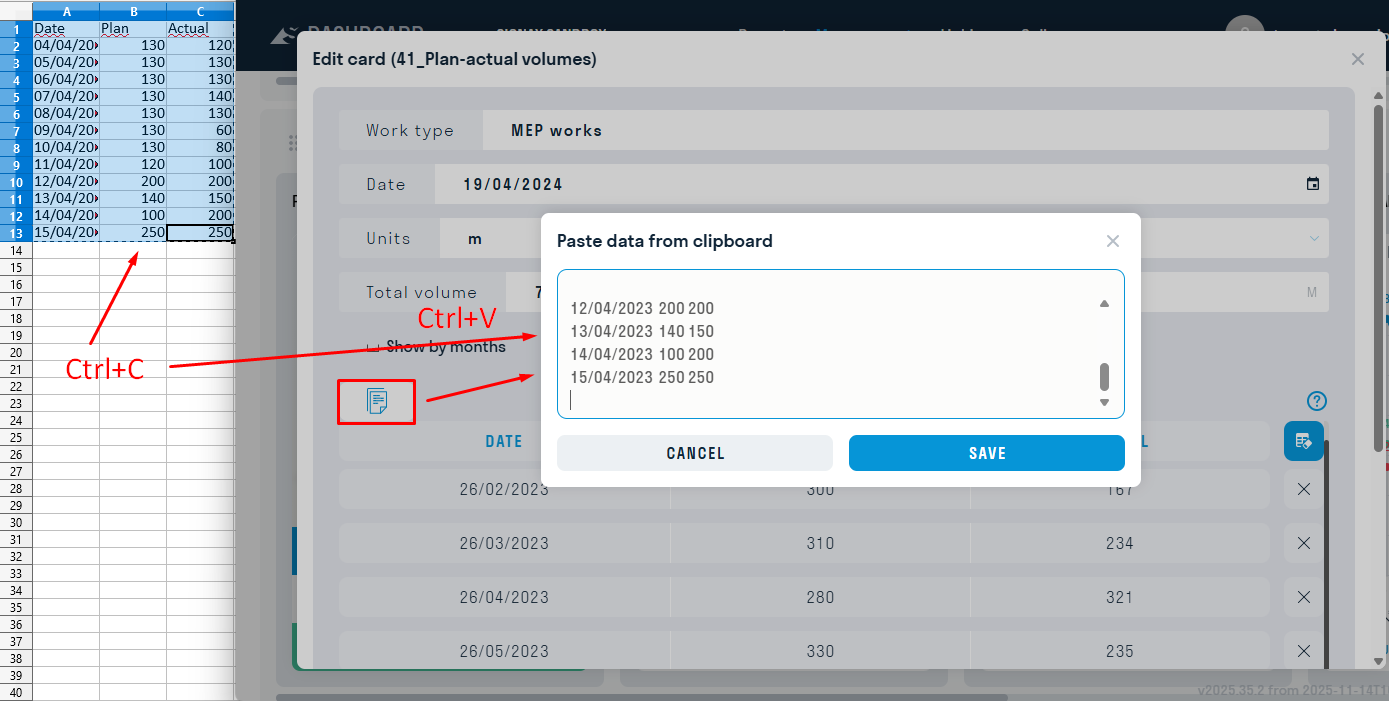Expand the Units dropdown chevron
The width and height of the screenshot is (1389, 701).
tap(1314, 238)
